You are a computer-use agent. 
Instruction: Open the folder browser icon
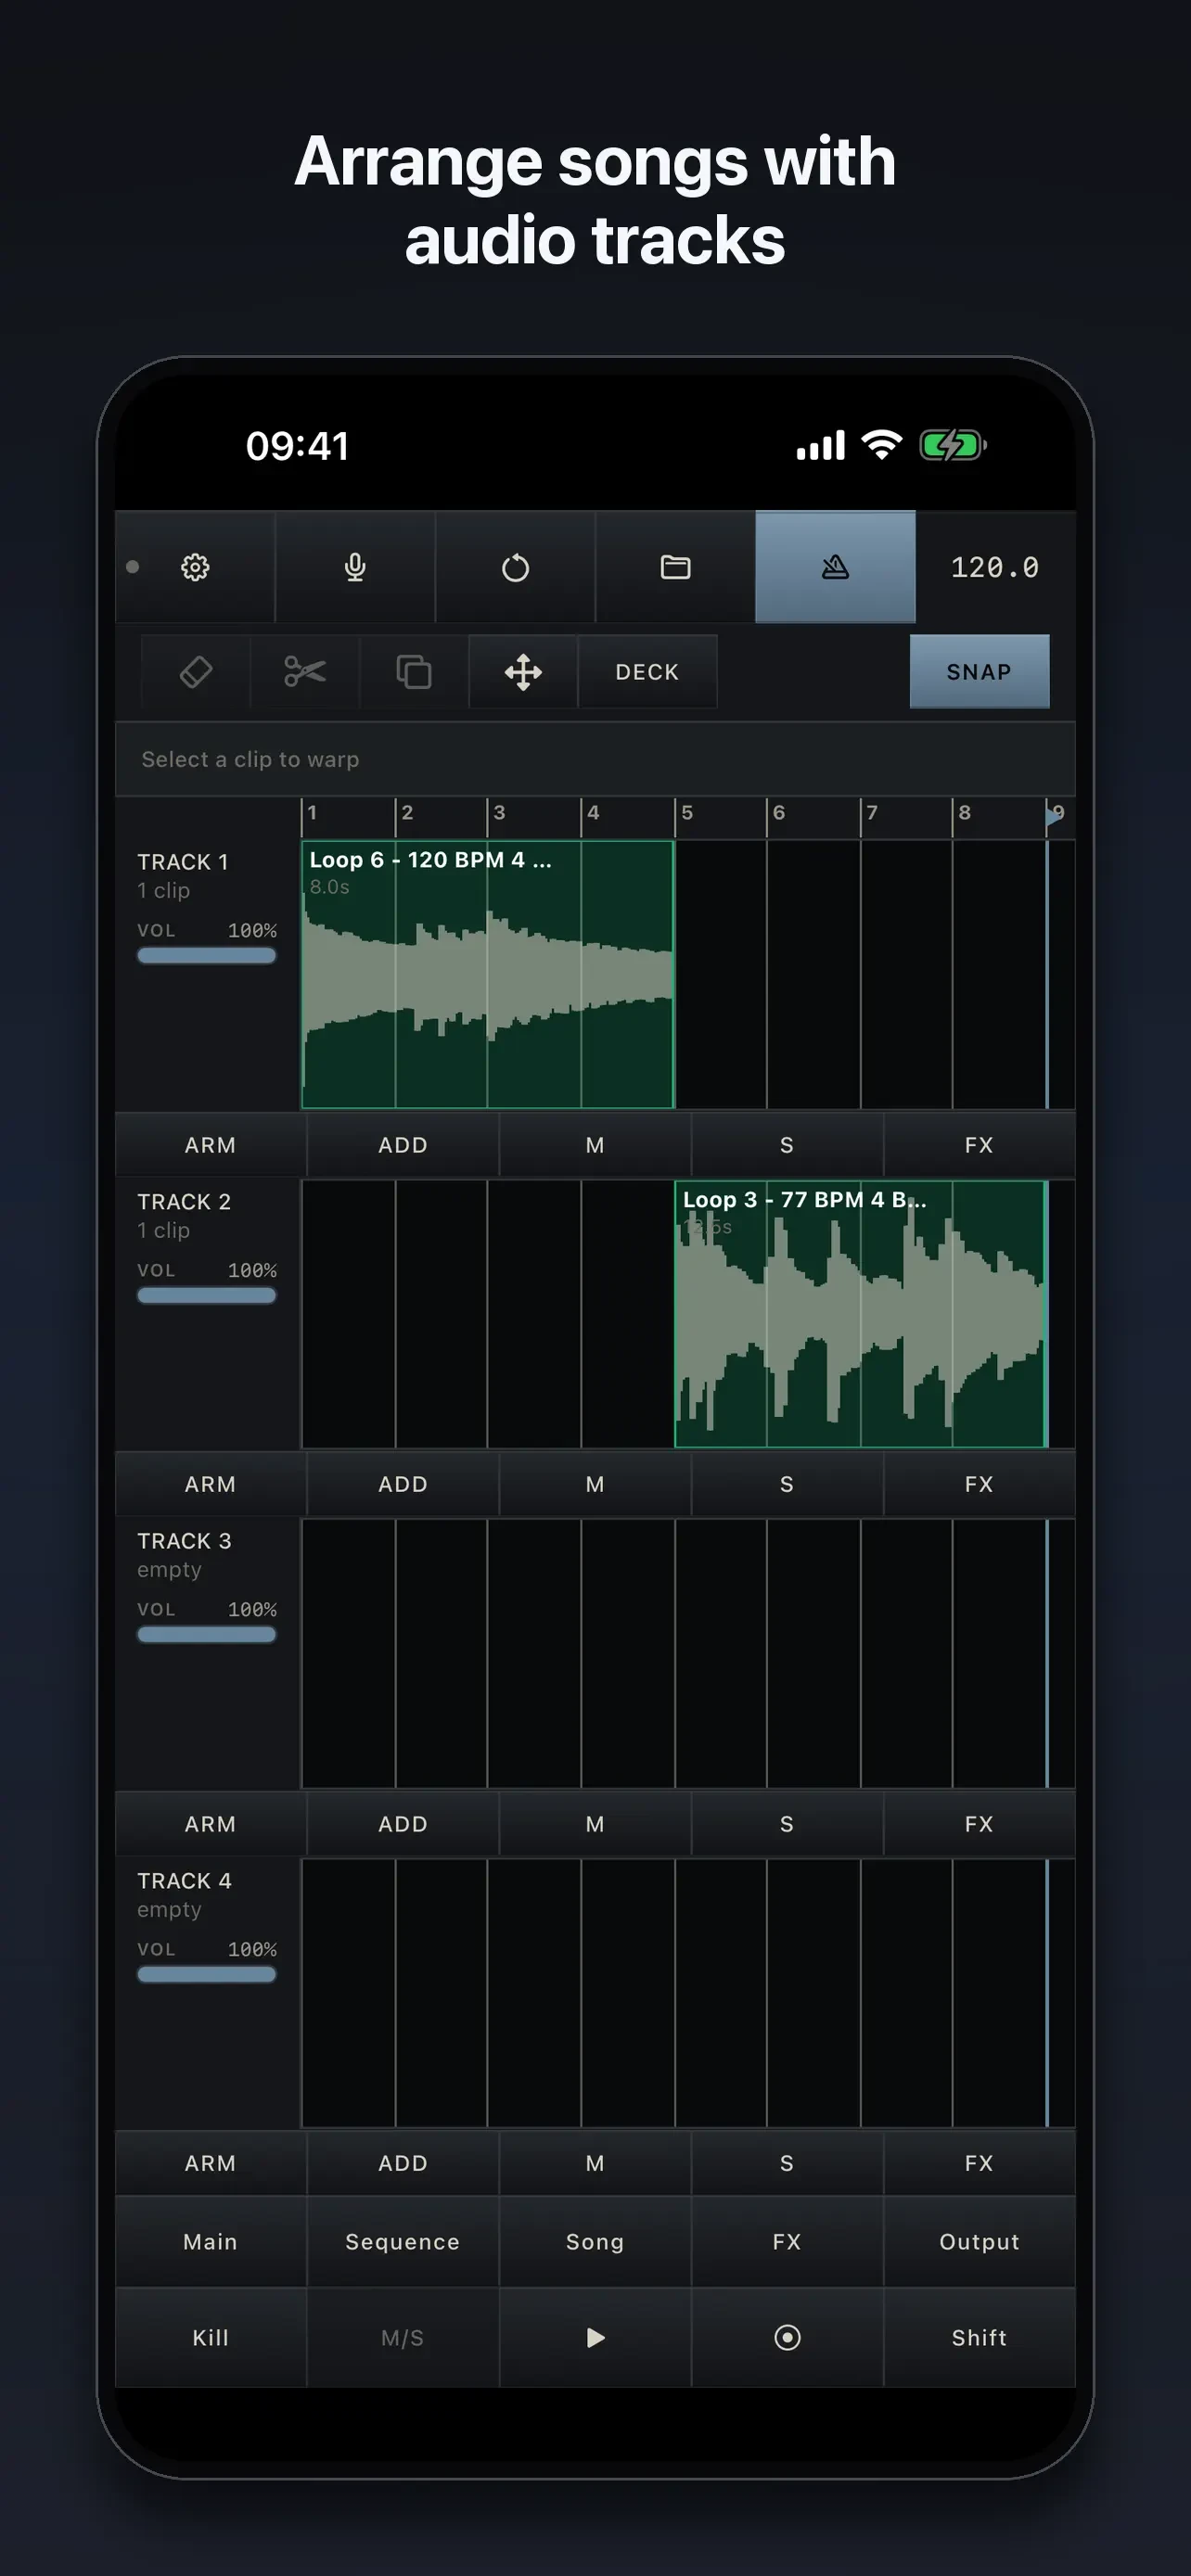pyautogui.click(x=675, y=567)
